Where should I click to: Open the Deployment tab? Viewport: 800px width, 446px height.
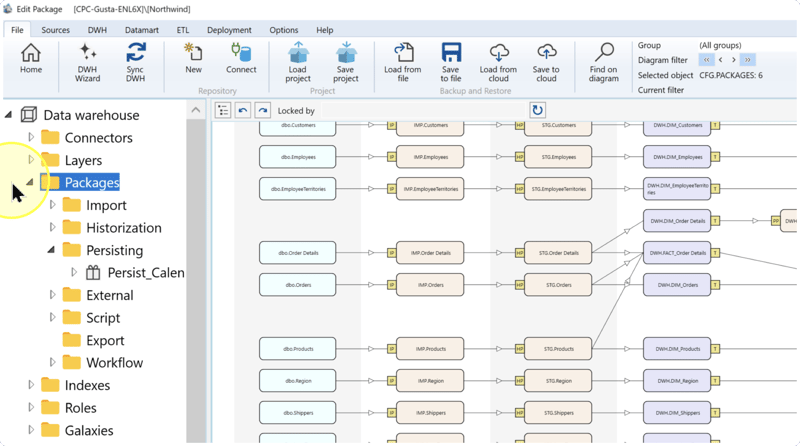229,30
